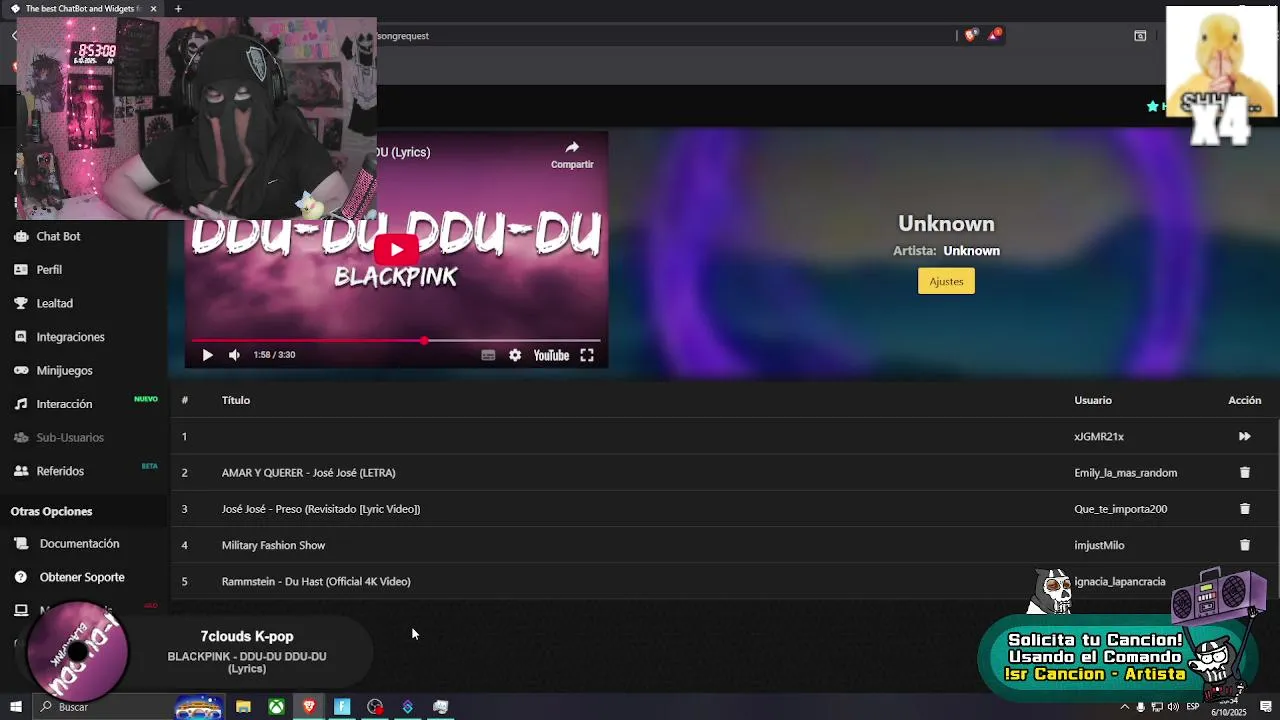
Task: Click the Título column header
Action: click(236, 400)
